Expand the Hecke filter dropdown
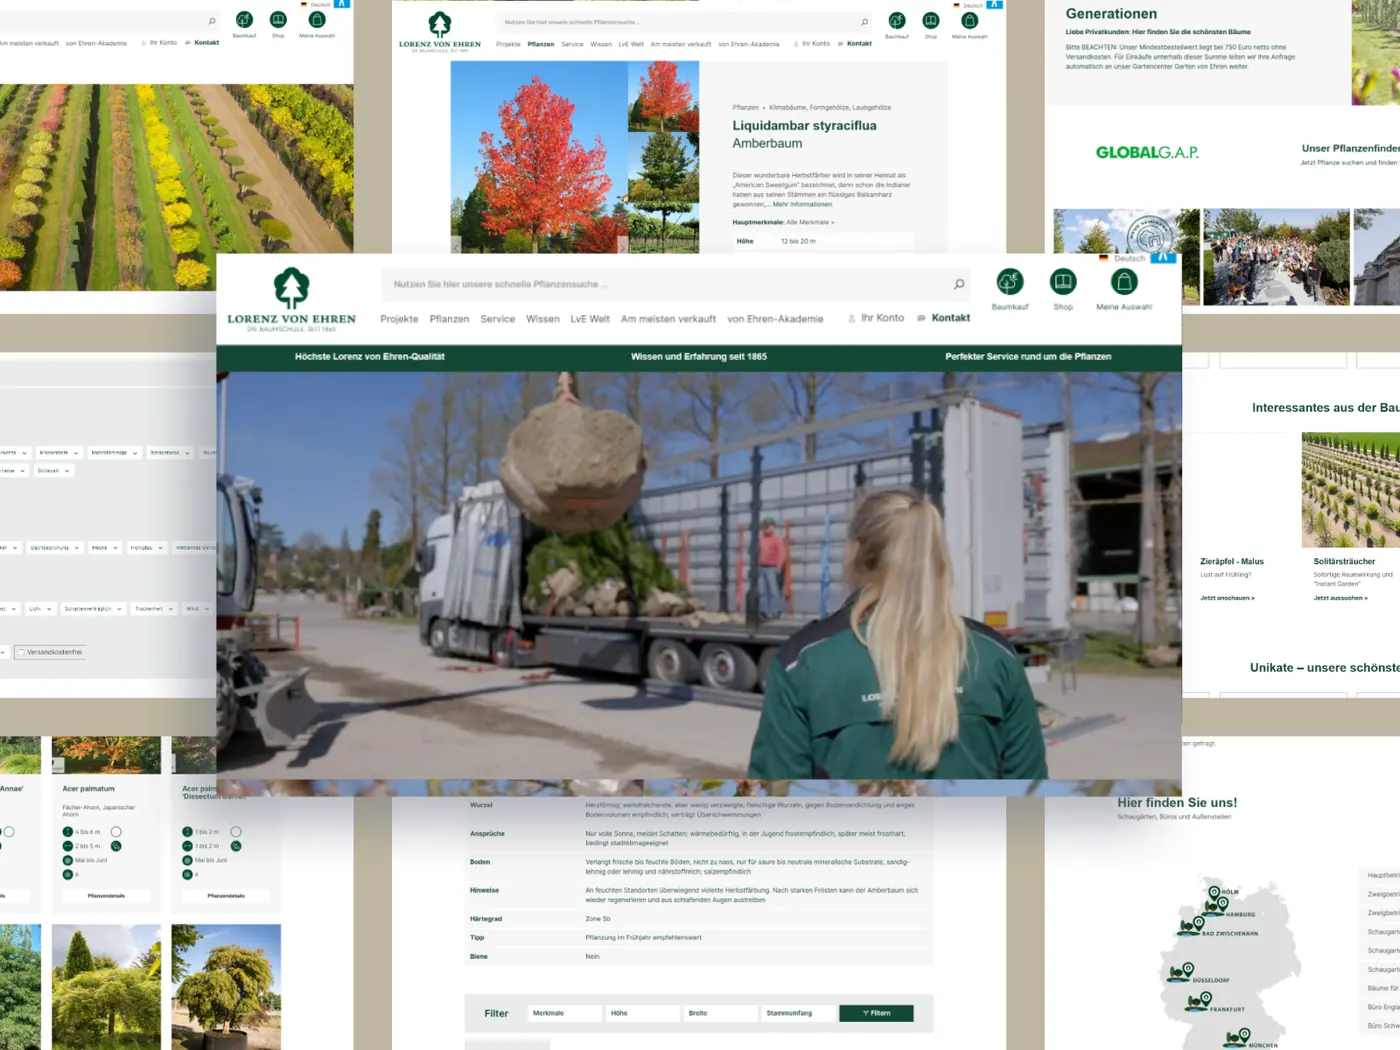 point(104,548)
